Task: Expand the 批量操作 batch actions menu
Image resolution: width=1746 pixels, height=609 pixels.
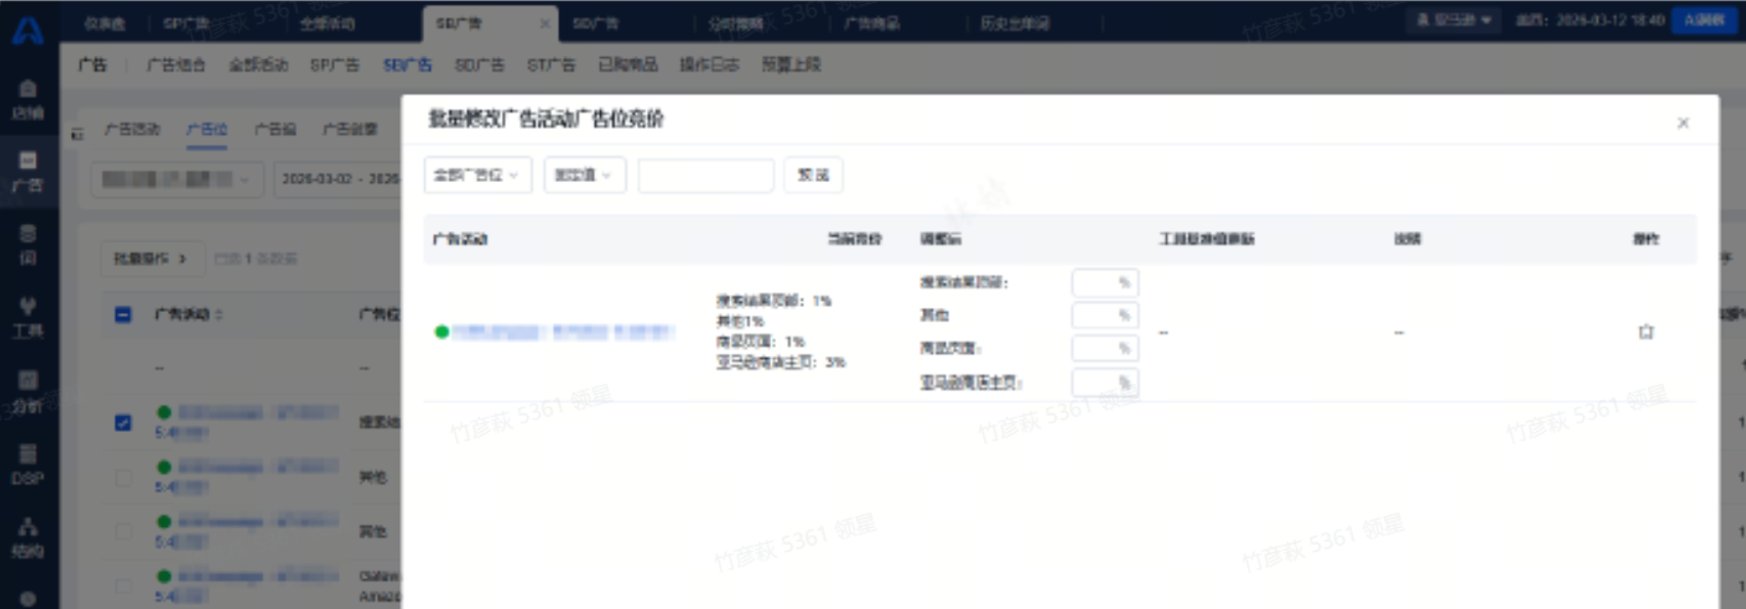Action: (151, 258)
